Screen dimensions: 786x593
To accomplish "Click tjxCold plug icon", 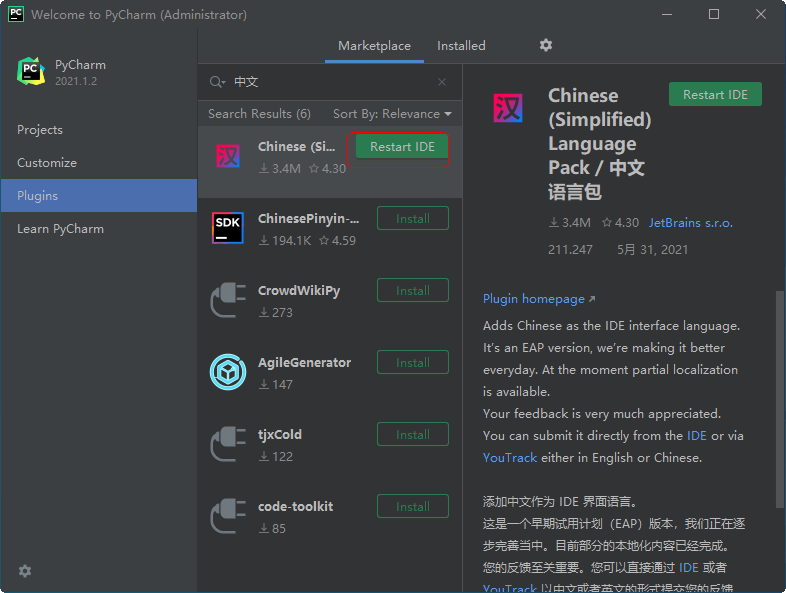I will (228, 444).
